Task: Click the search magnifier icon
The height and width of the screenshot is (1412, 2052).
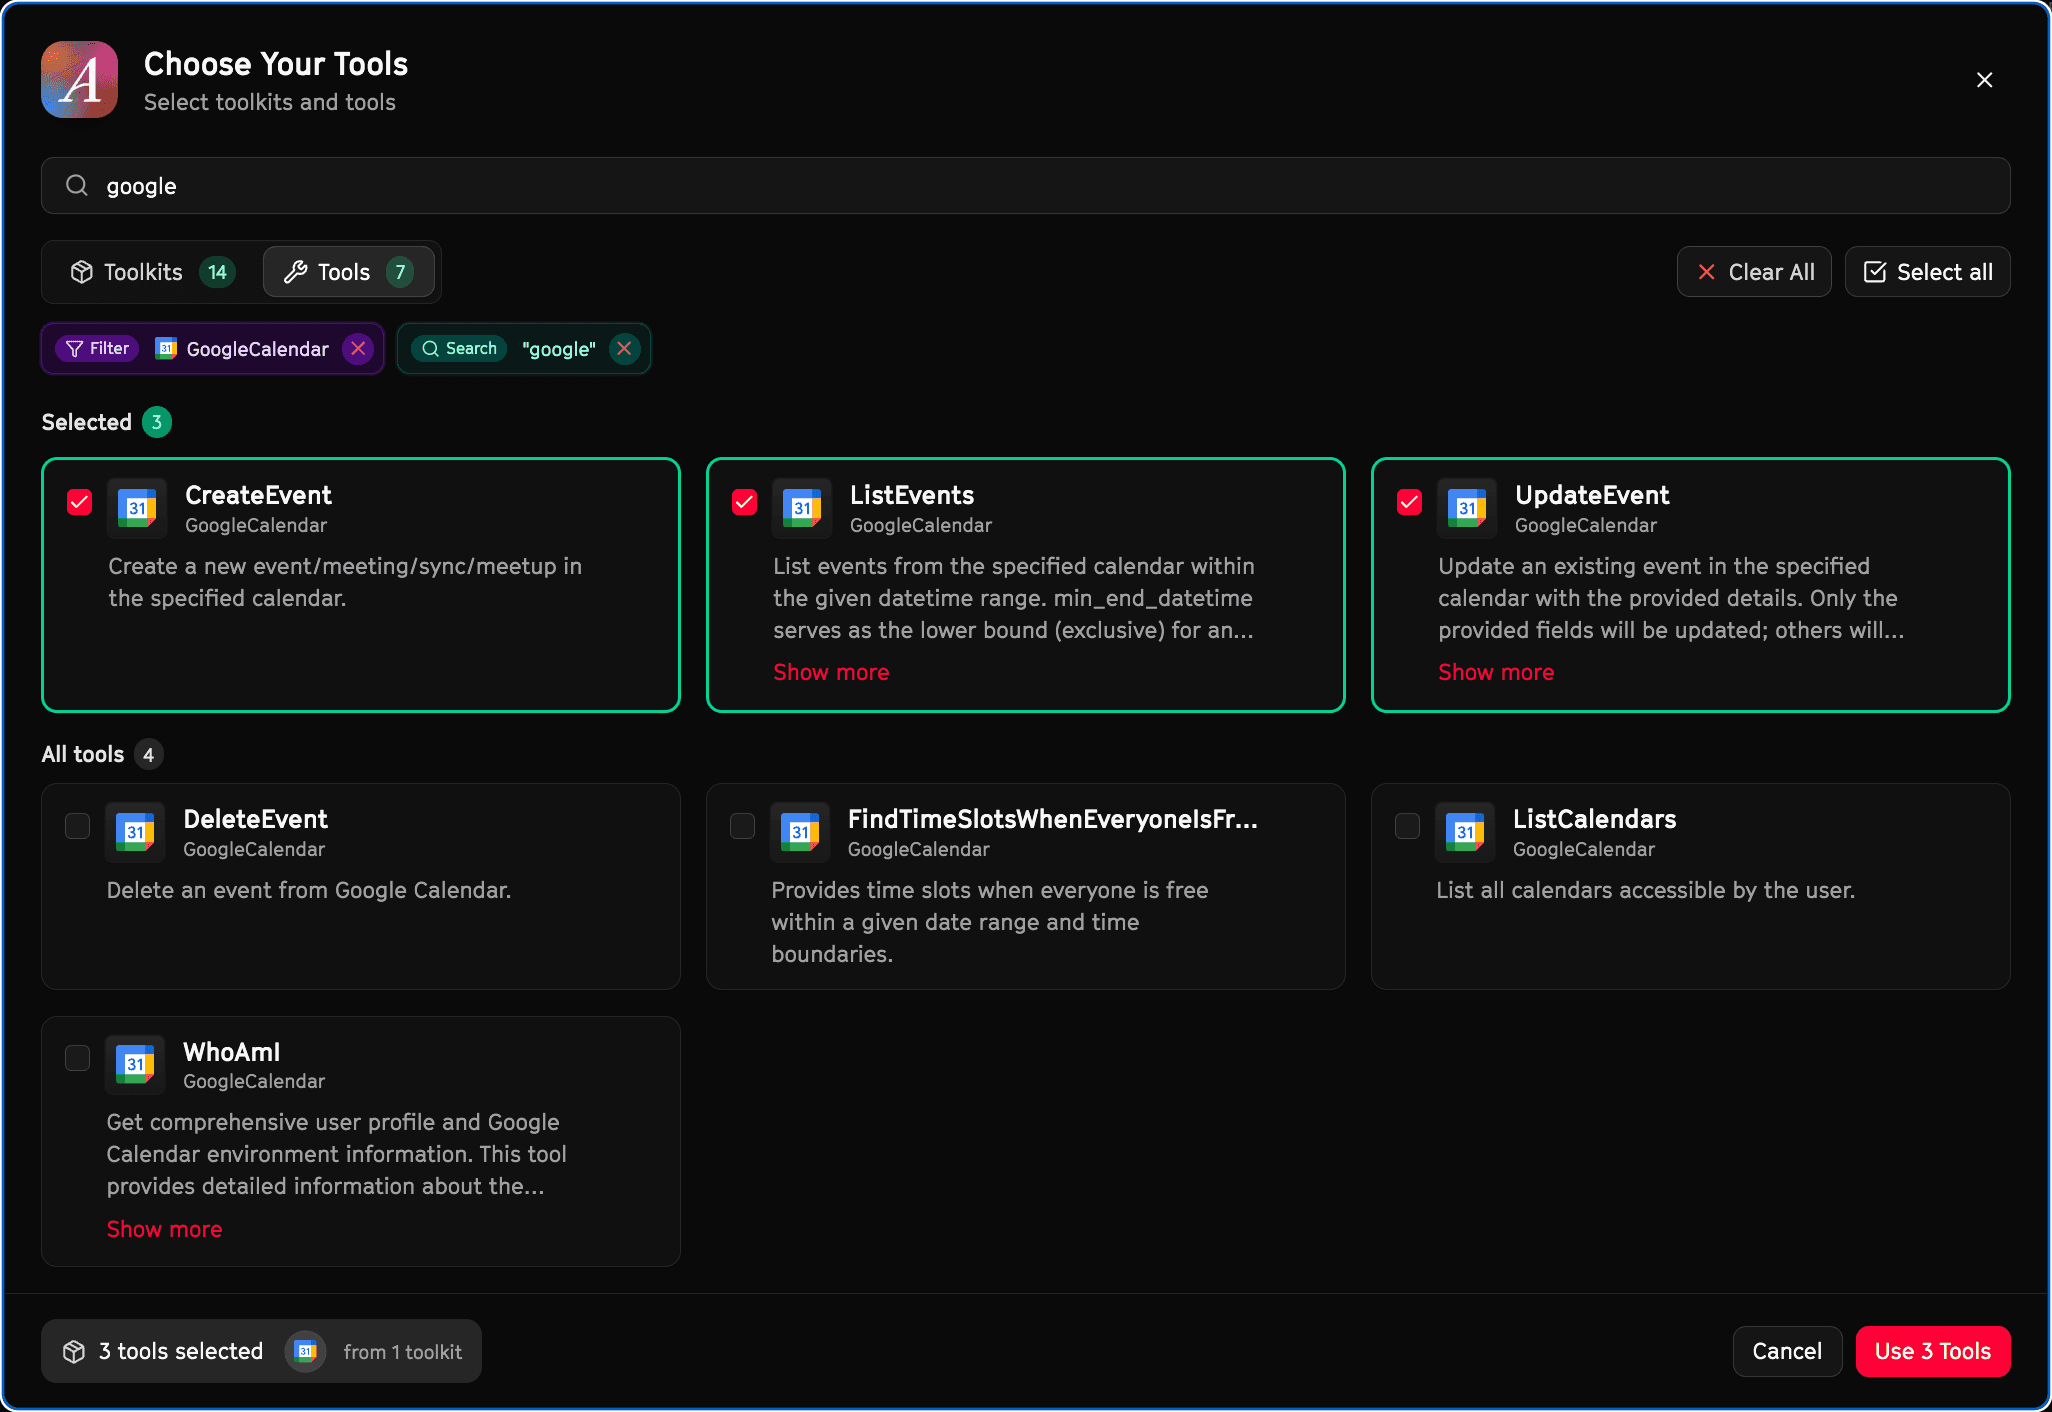Action: point(77,186)
